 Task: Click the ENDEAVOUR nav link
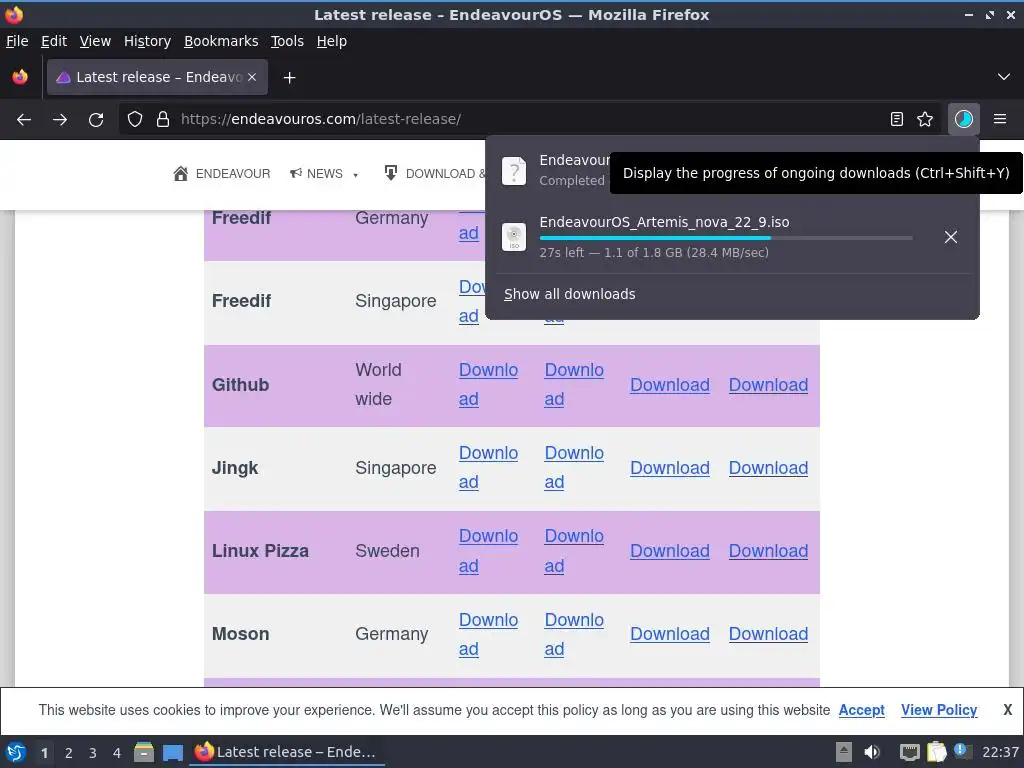[x=232, y=174]
